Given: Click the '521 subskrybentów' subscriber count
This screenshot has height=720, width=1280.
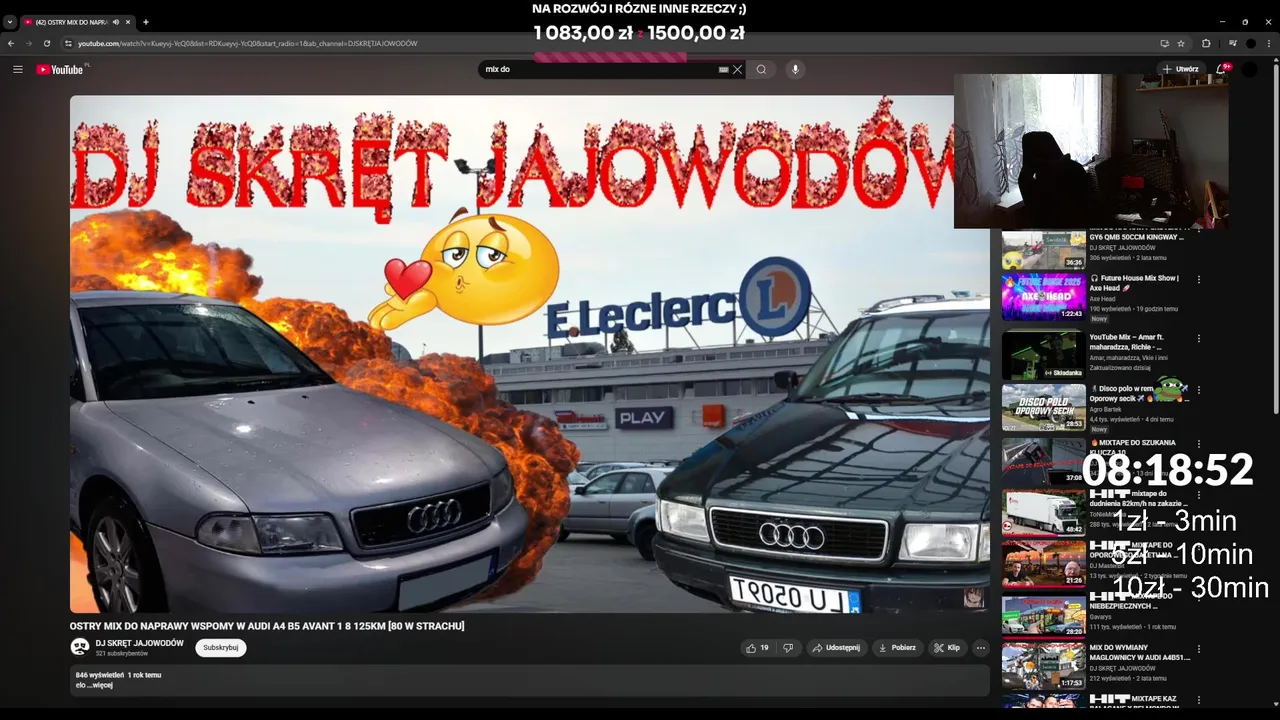Looking at the screenshot, I should click(122, 653).
